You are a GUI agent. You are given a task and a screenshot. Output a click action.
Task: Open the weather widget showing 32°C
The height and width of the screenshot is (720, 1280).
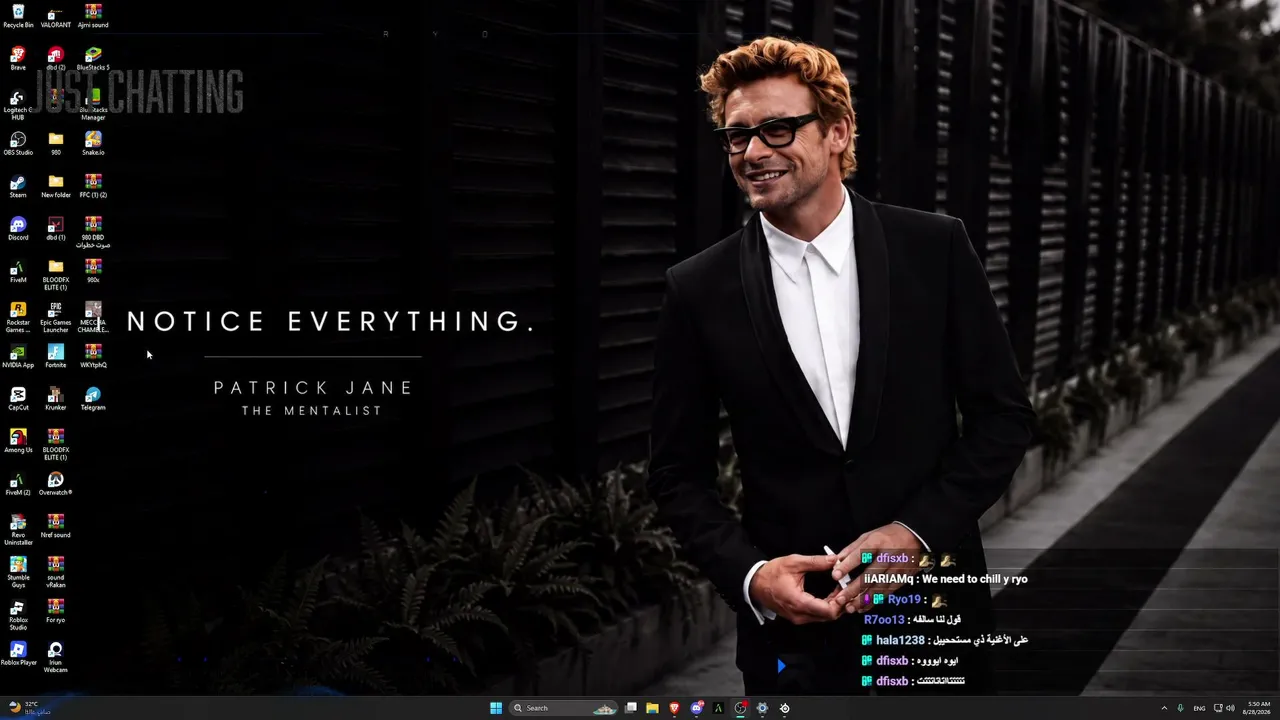coord(28,708)
